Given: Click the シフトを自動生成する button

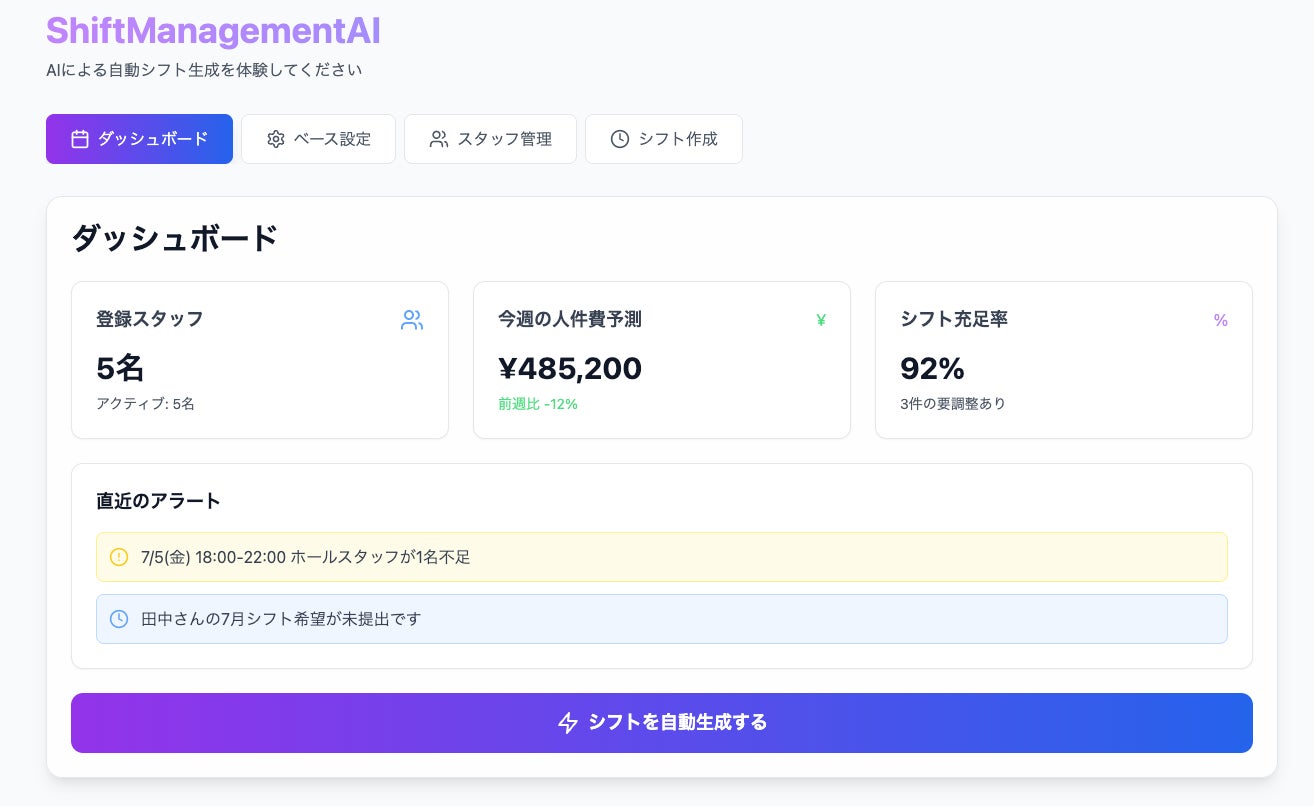Looking at the screenshot, I should (x=662, y=723).
